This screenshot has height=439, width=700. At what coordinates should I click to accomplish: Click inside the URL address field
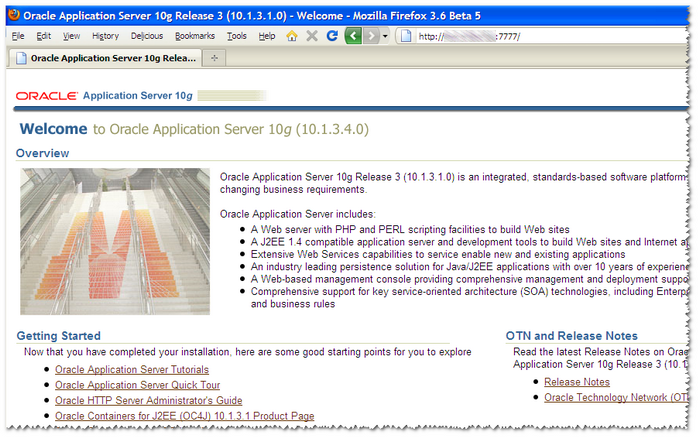coord(550,36)
